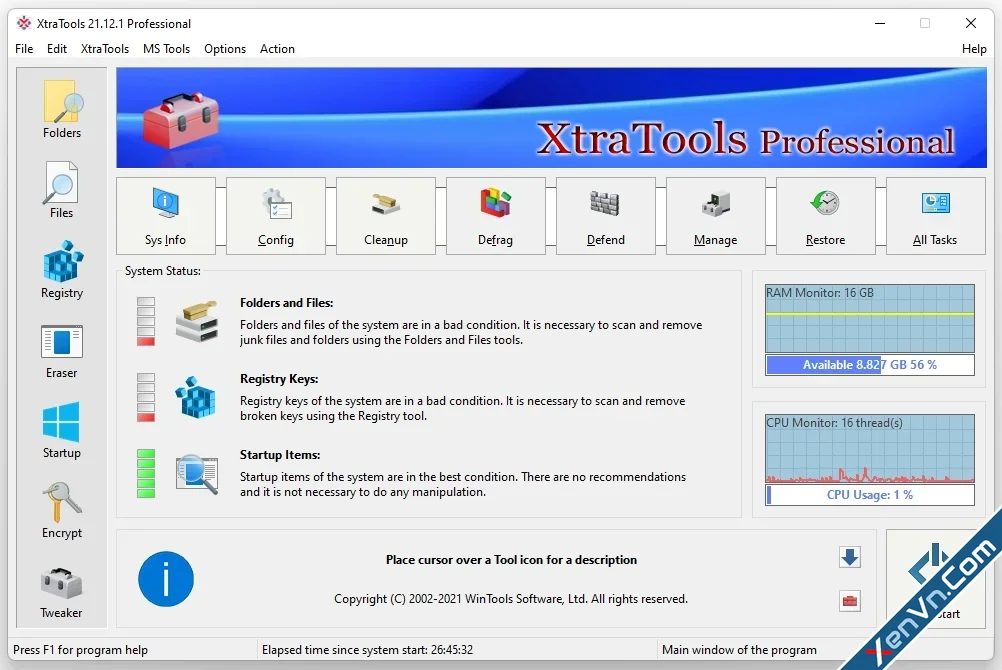Click the Folders and Files heading
Screen dimensions: 1002x670
click(286, 303)
